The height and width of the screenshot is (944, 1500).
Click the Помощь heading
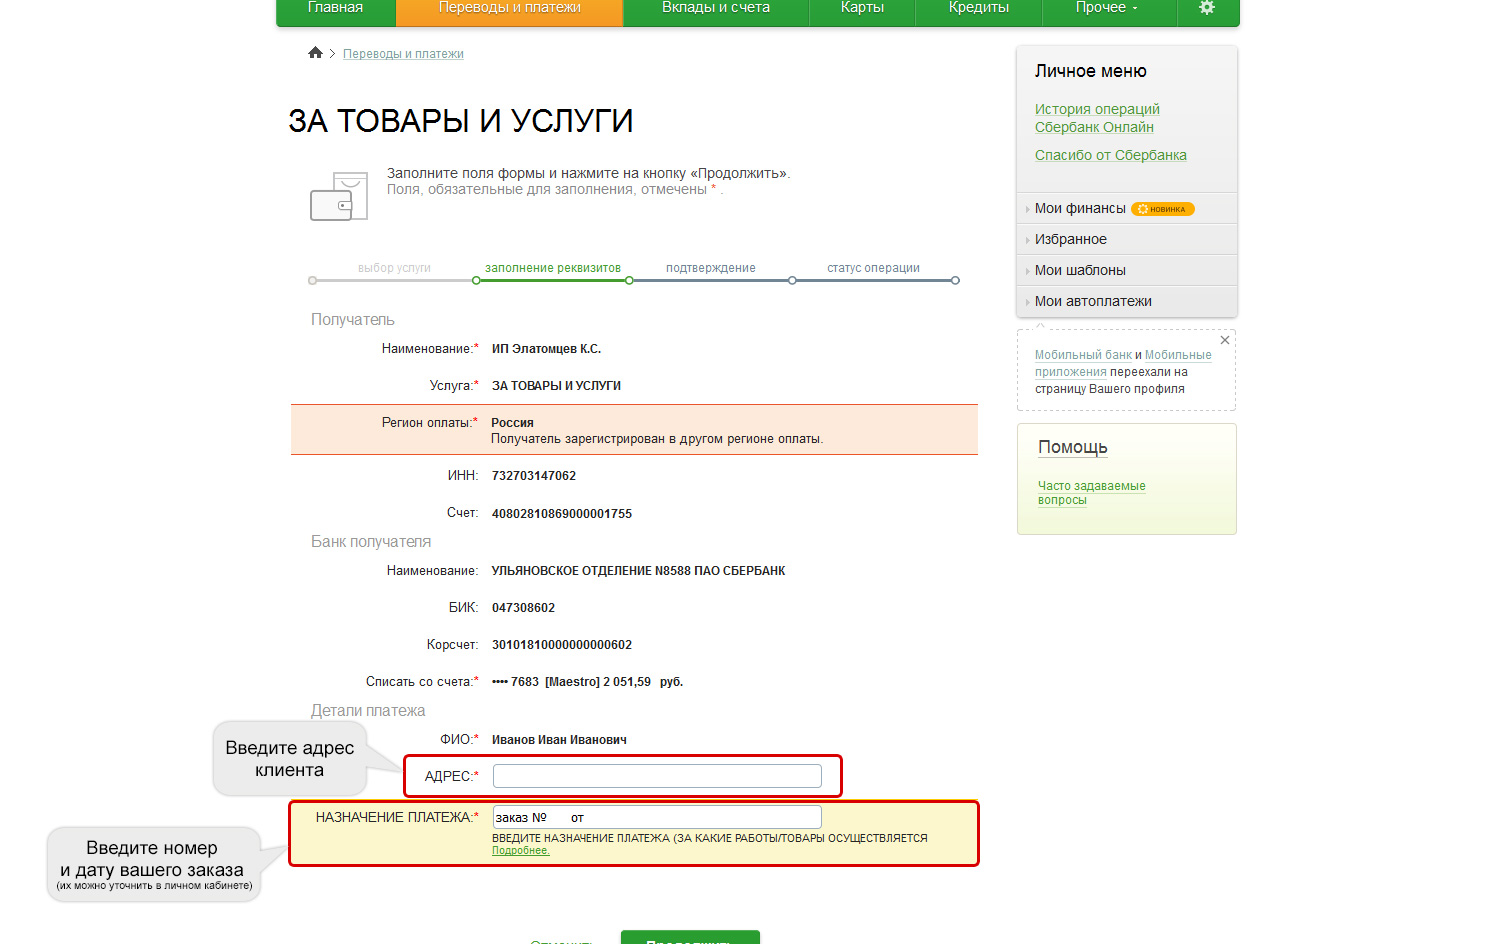1073,447
